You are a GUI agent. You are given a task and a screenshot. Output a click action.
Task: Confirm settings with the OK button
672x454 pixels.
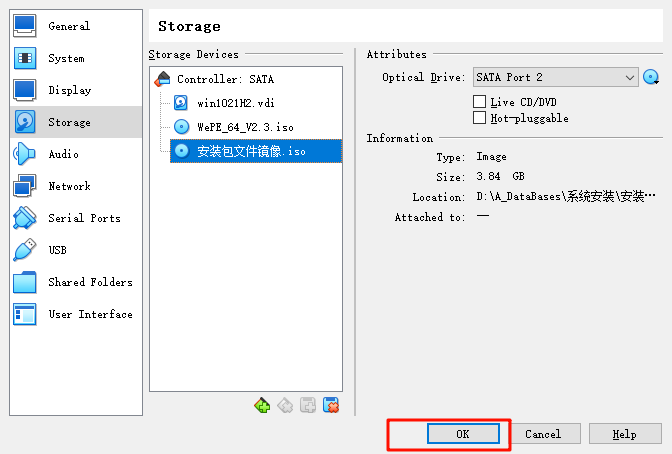[x=463, y=434]
